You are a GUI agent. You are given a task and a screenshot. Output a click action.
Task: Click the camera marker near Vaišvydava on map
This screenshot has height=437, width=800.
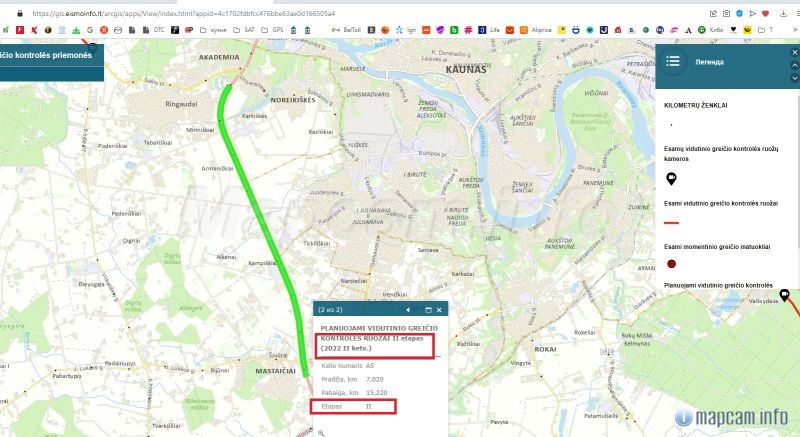point(785,294)
